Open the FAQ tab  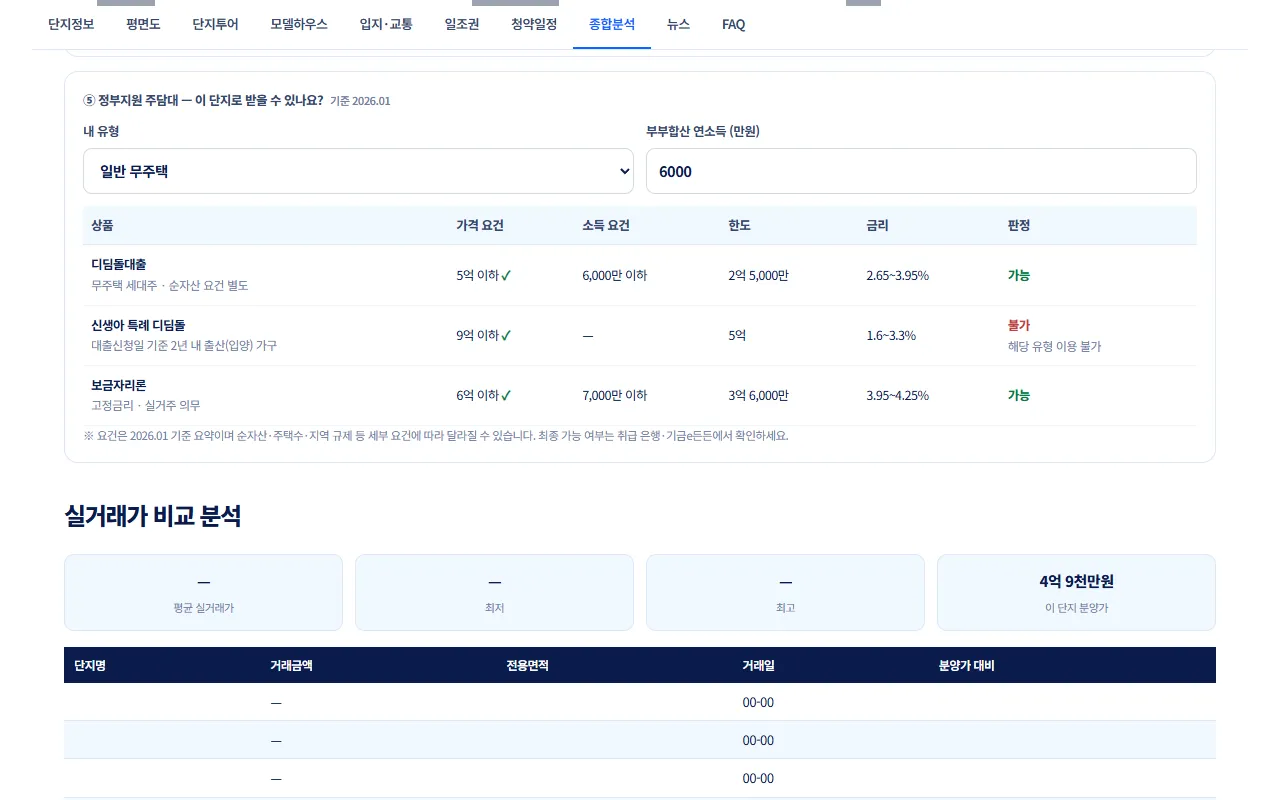point(733,24)
